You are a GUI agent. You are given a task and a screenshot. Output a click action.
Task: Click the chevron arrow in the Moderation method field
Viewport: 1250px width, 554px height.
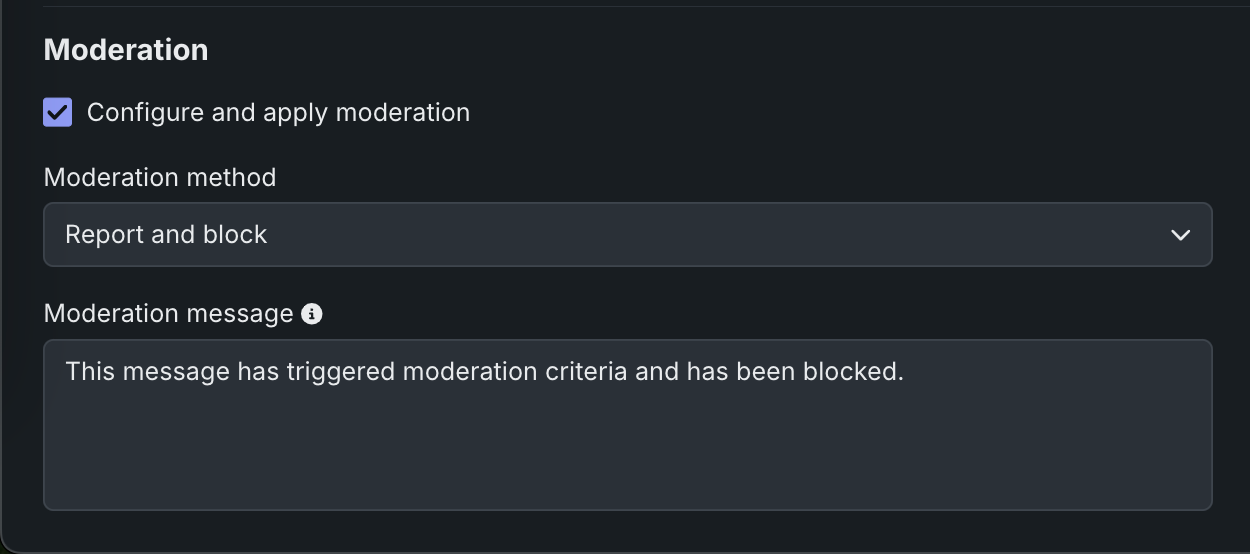1180,235
